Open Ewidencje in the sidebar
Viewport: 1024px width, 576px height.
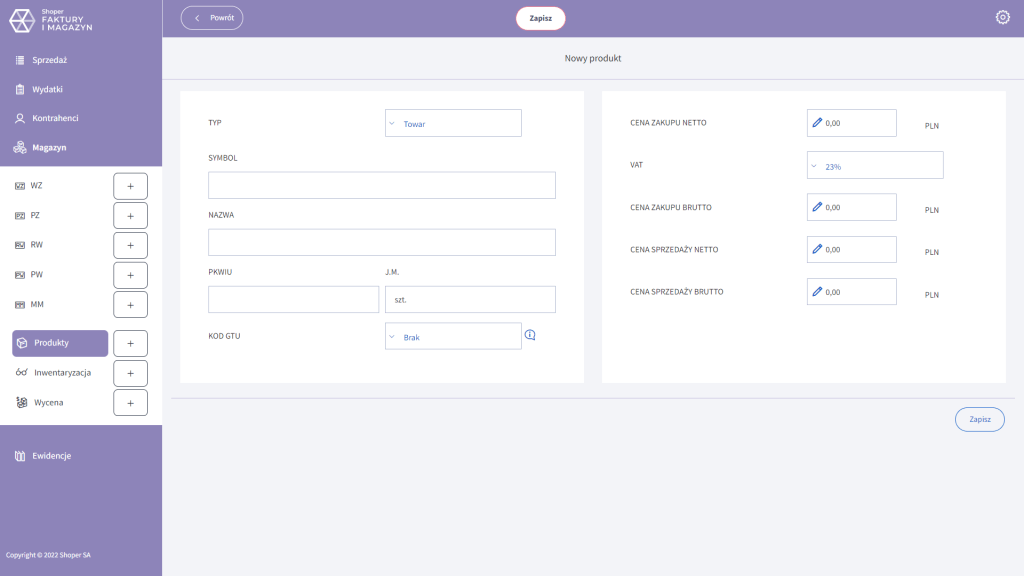click(51, 456)
